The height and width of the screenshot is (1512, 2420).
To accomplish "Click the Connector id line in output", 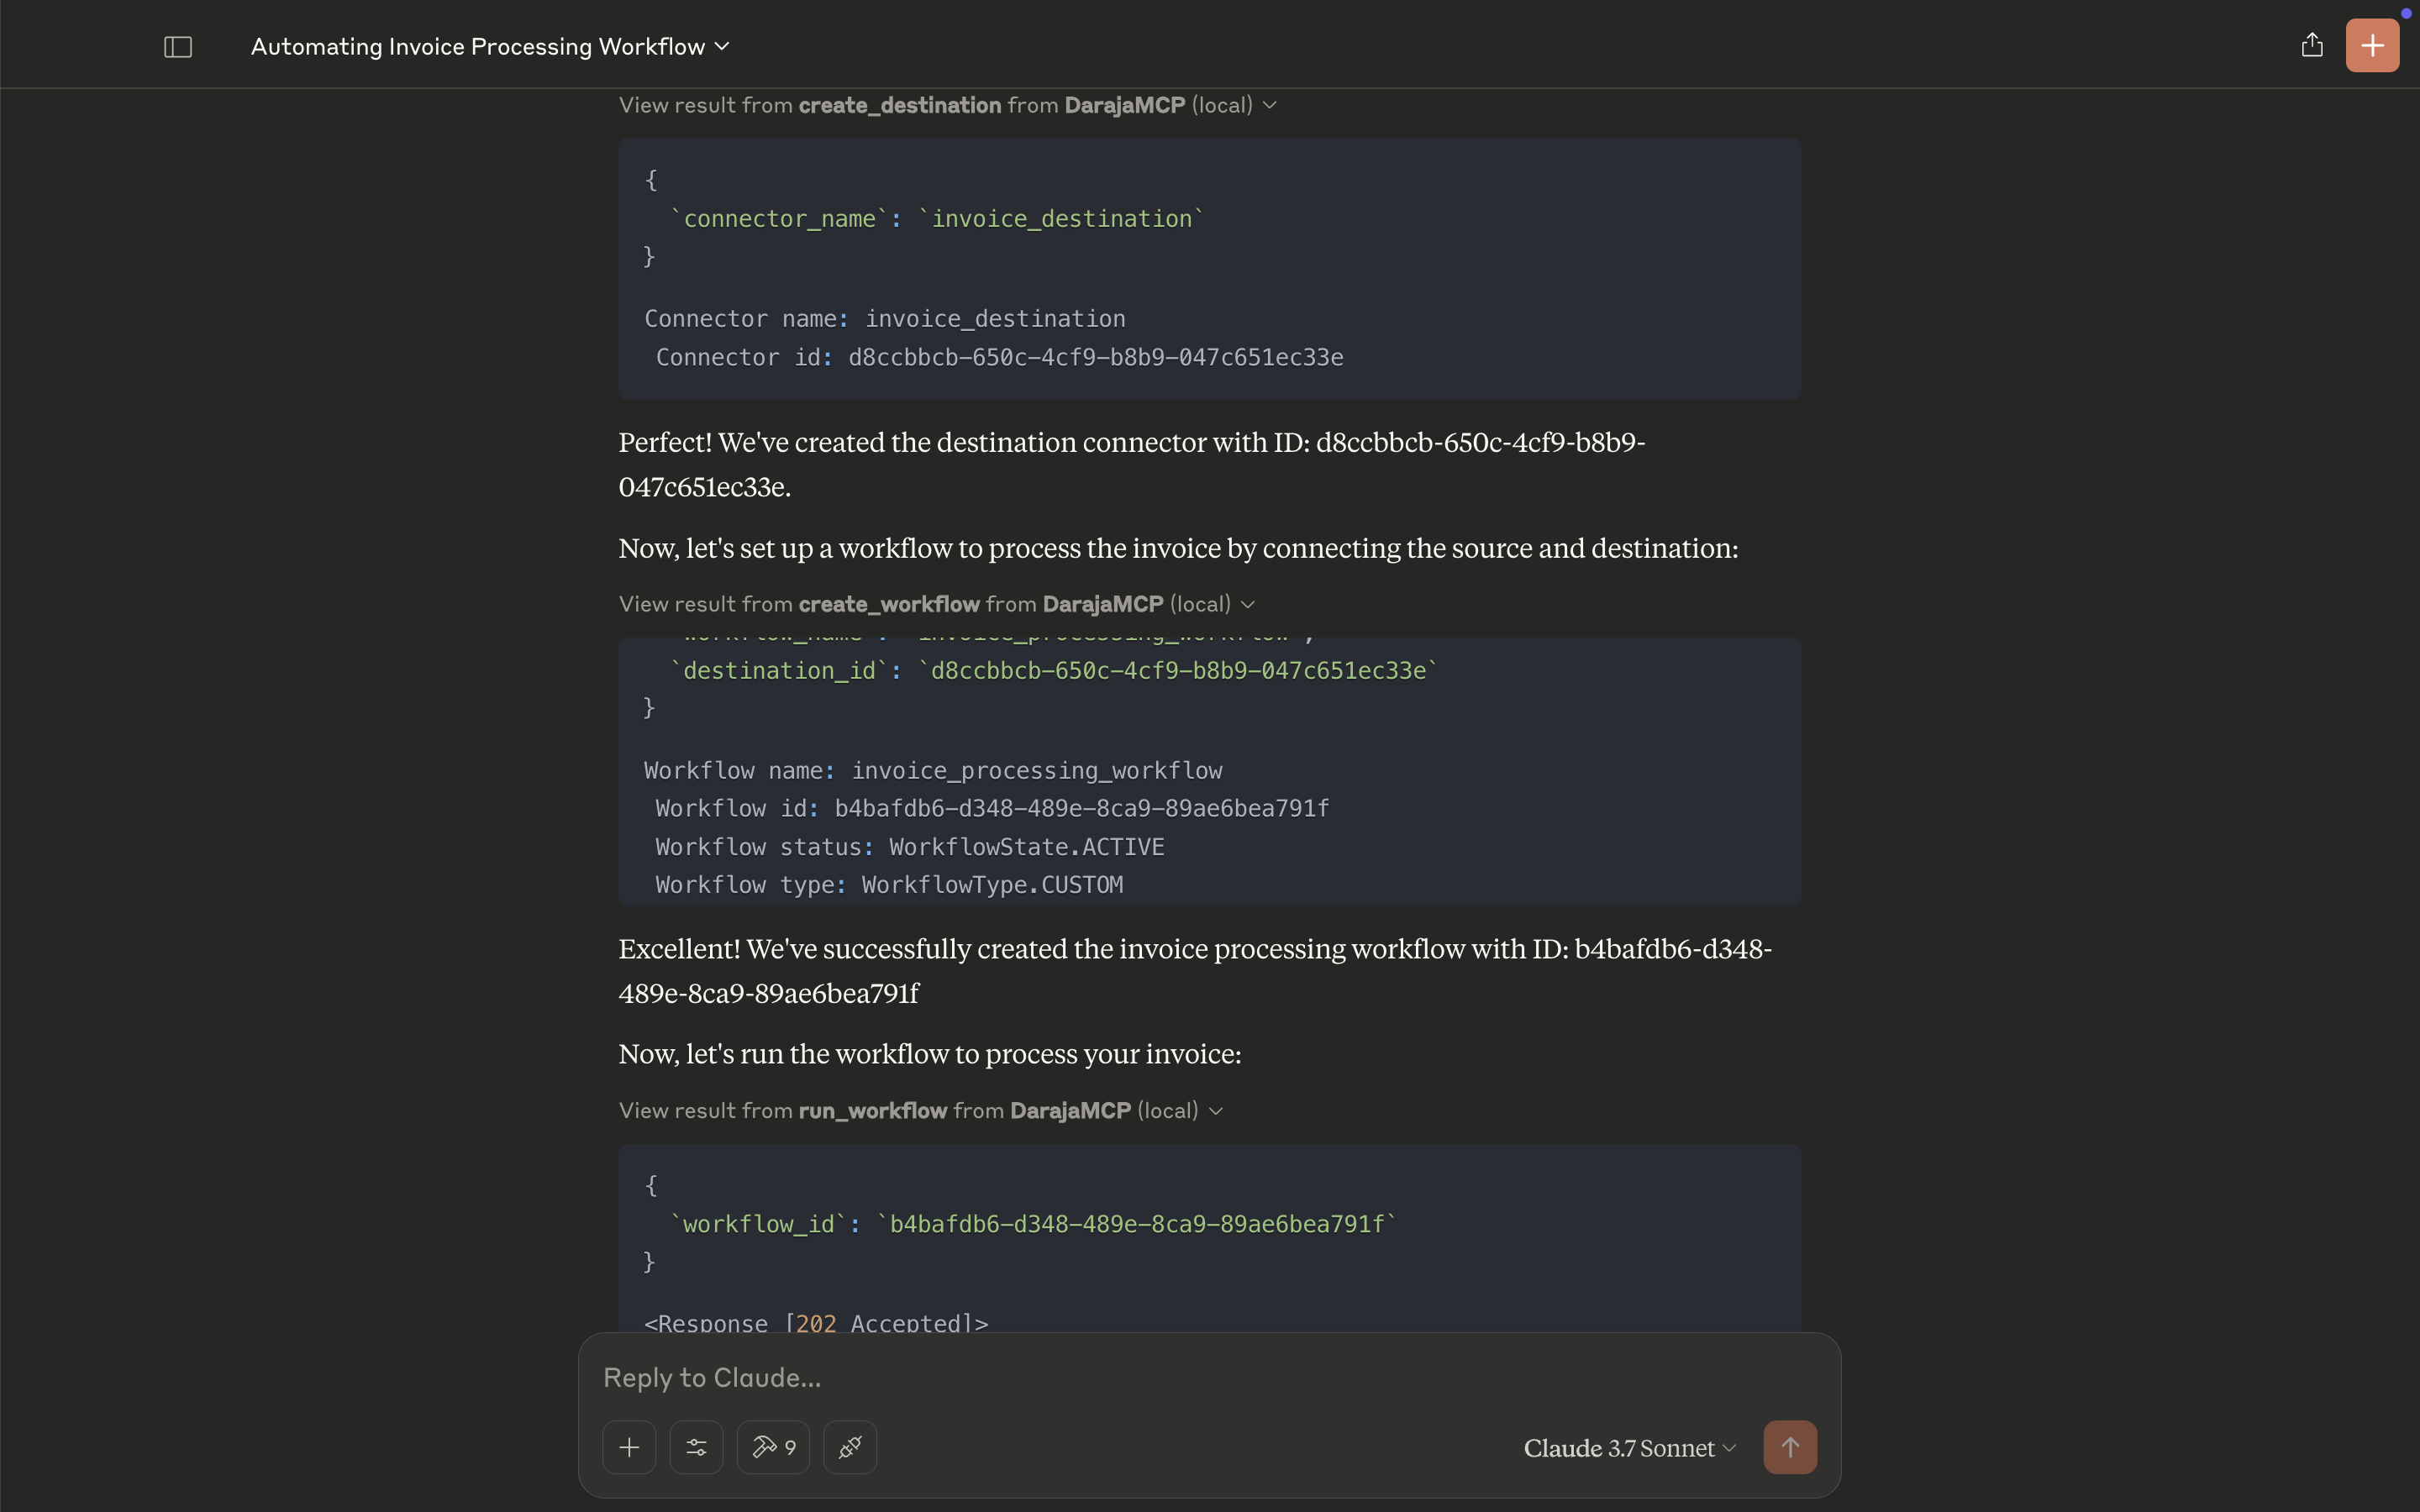I will (998, 358).
